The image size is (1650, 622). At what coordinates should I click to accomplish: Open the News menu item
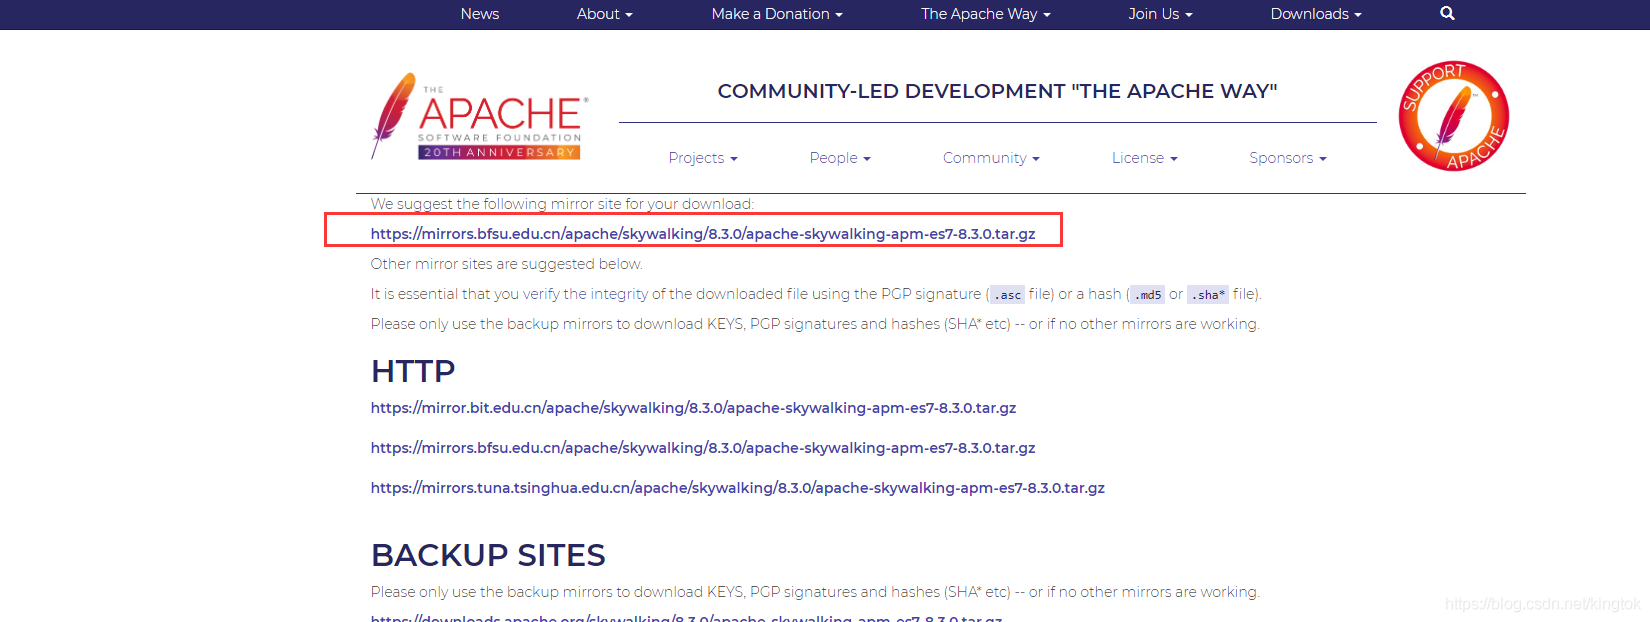tap(480, 14)
